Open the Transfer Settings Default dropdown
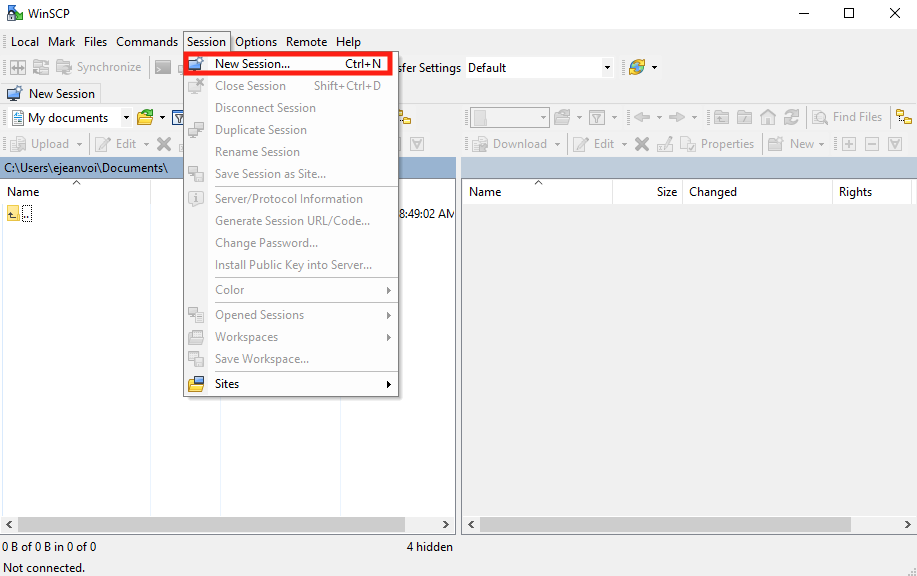 pos(606,68)
